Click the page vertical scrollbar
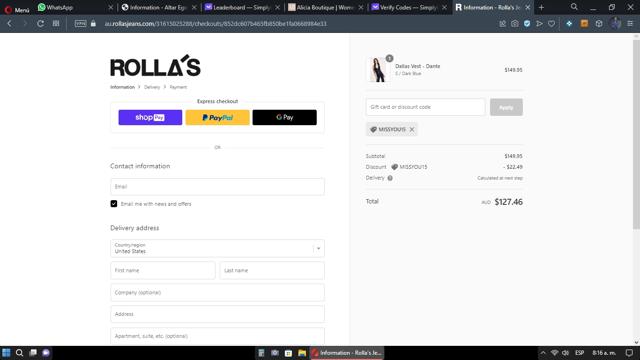The image size is (640, 360). tap(636, 135)
